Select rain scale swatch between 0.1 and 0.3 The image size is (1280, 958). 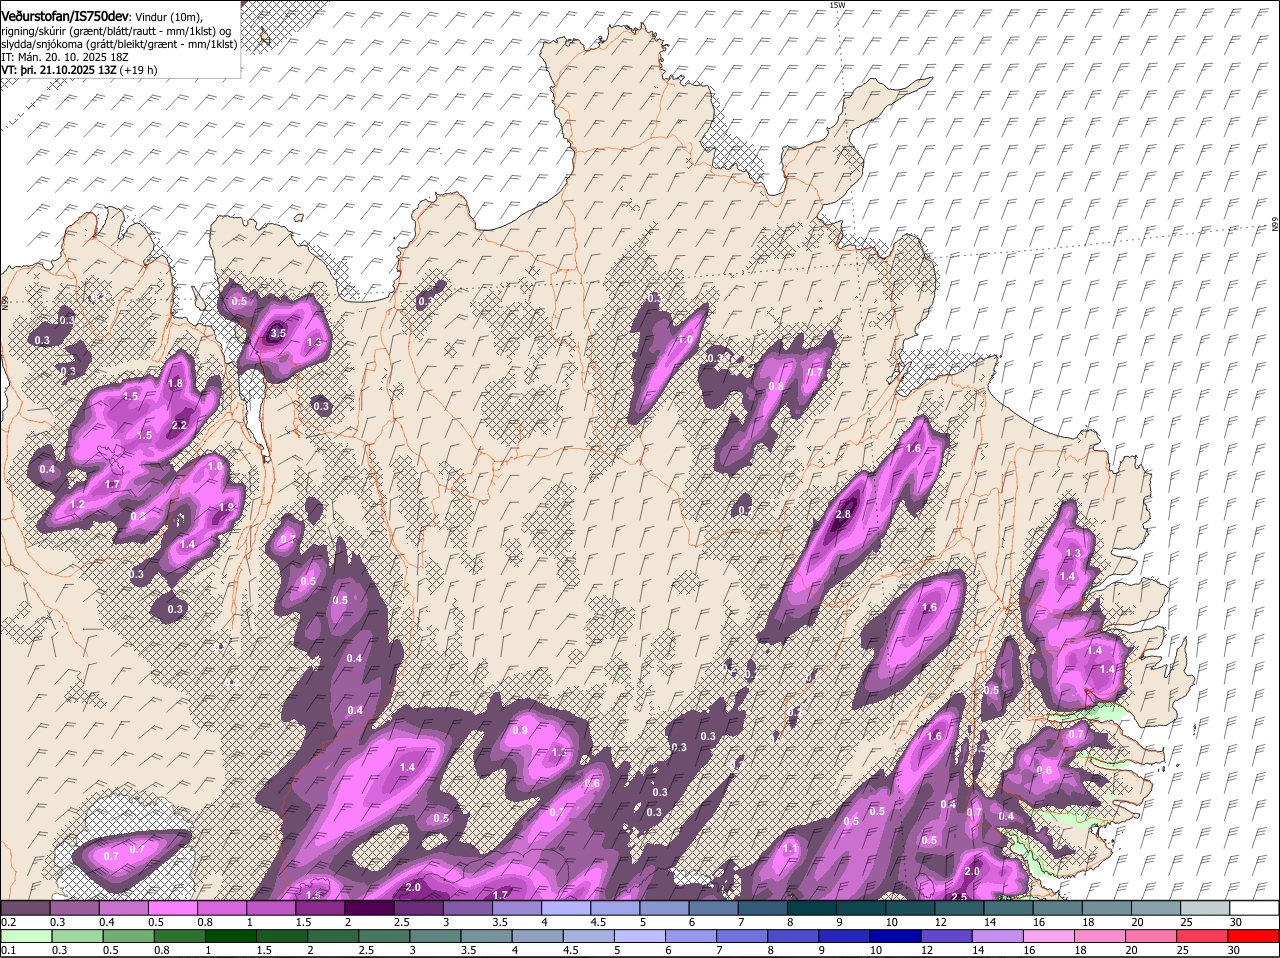(x=25, y=937)
